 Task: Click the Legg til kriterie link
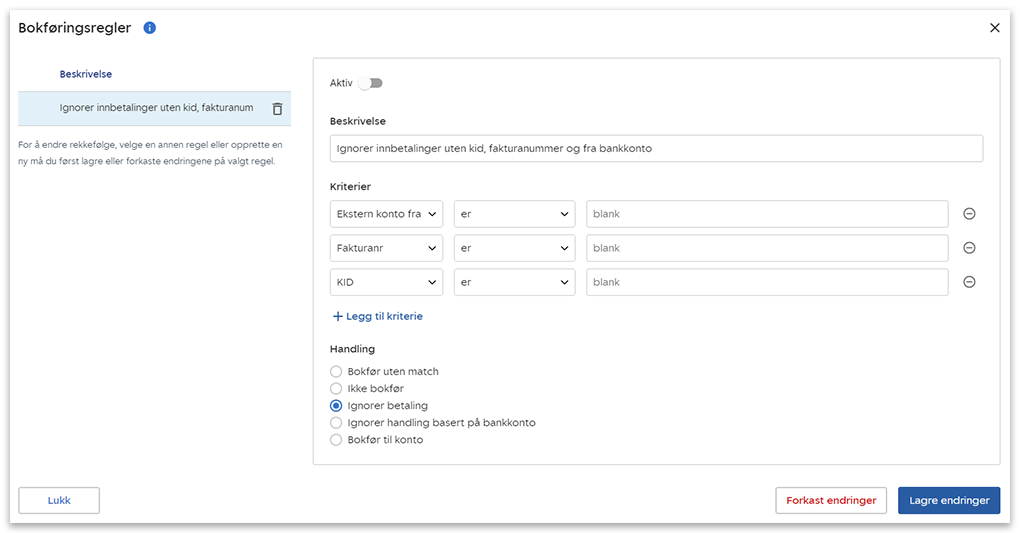click(x=377, y=316)
